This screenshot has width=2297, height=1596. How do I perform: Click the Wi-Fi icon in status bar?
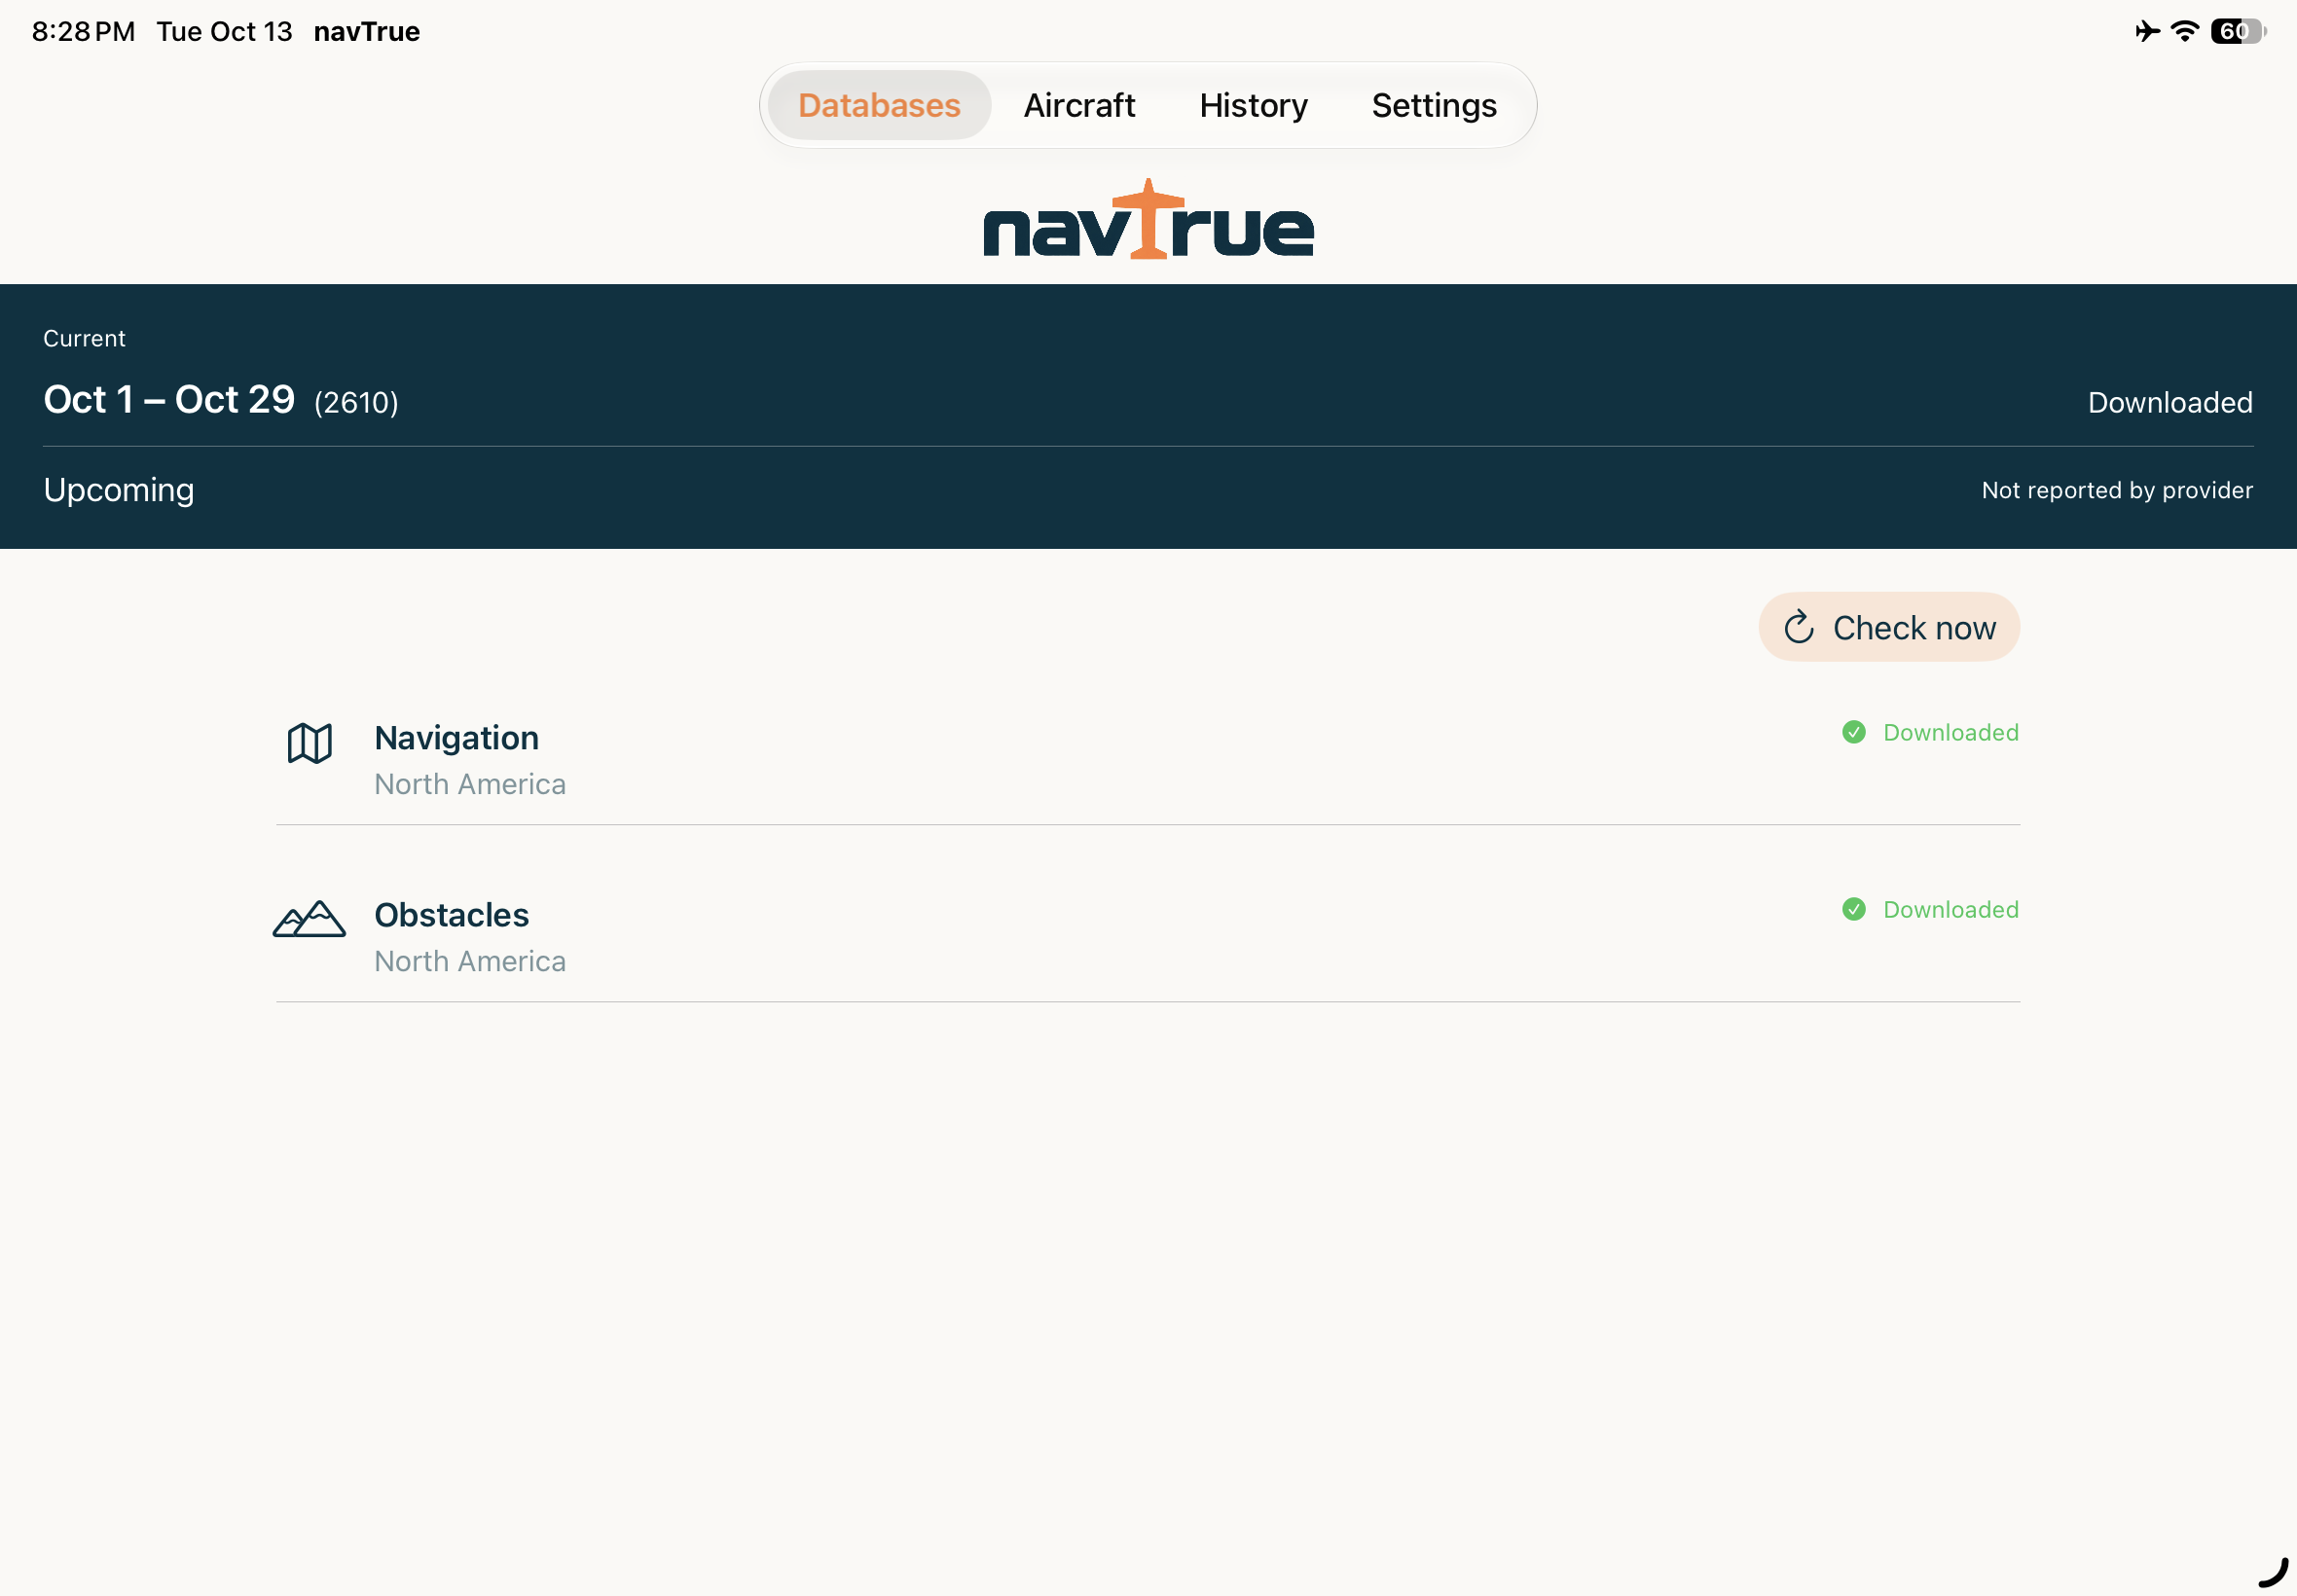(x=2184, y=31)
